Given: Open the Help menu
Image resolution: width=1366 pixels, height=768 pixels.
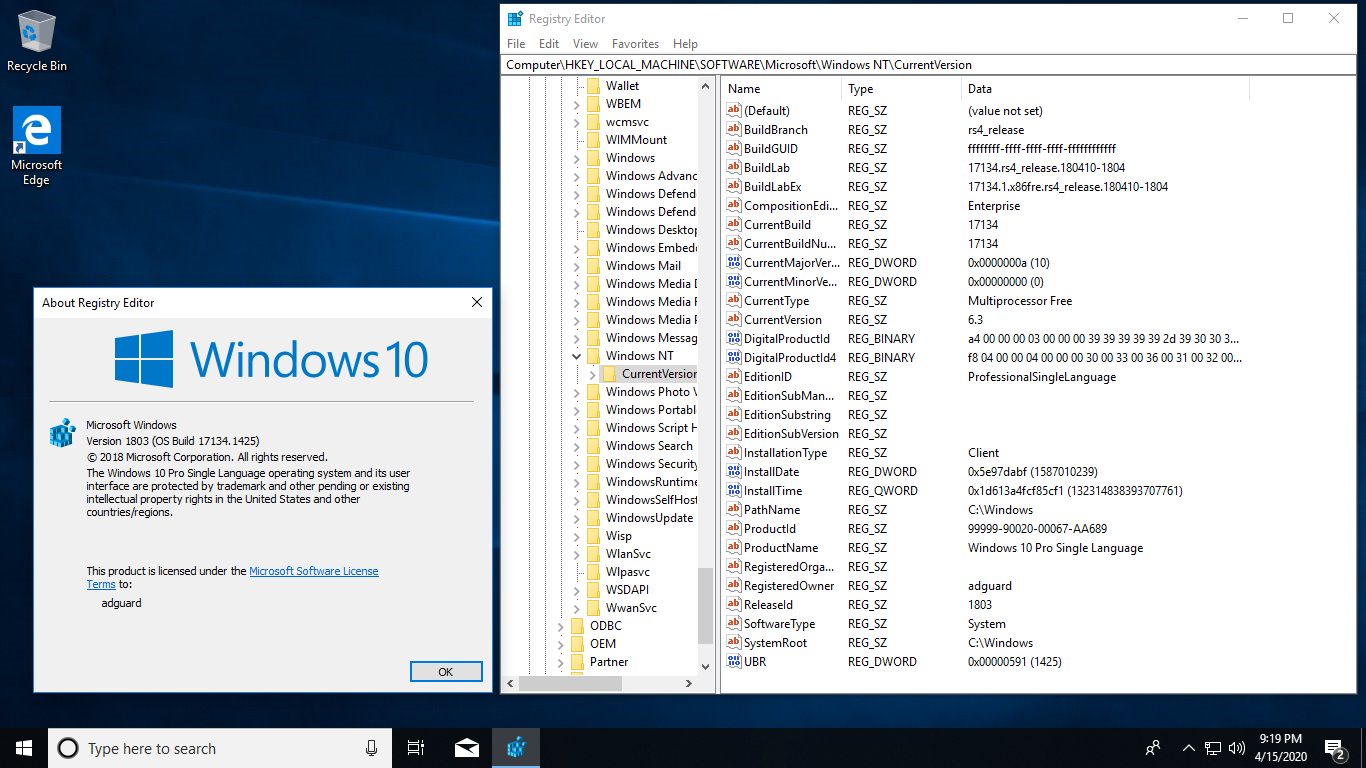Looking at the screenshot, I should click(685, 44).
